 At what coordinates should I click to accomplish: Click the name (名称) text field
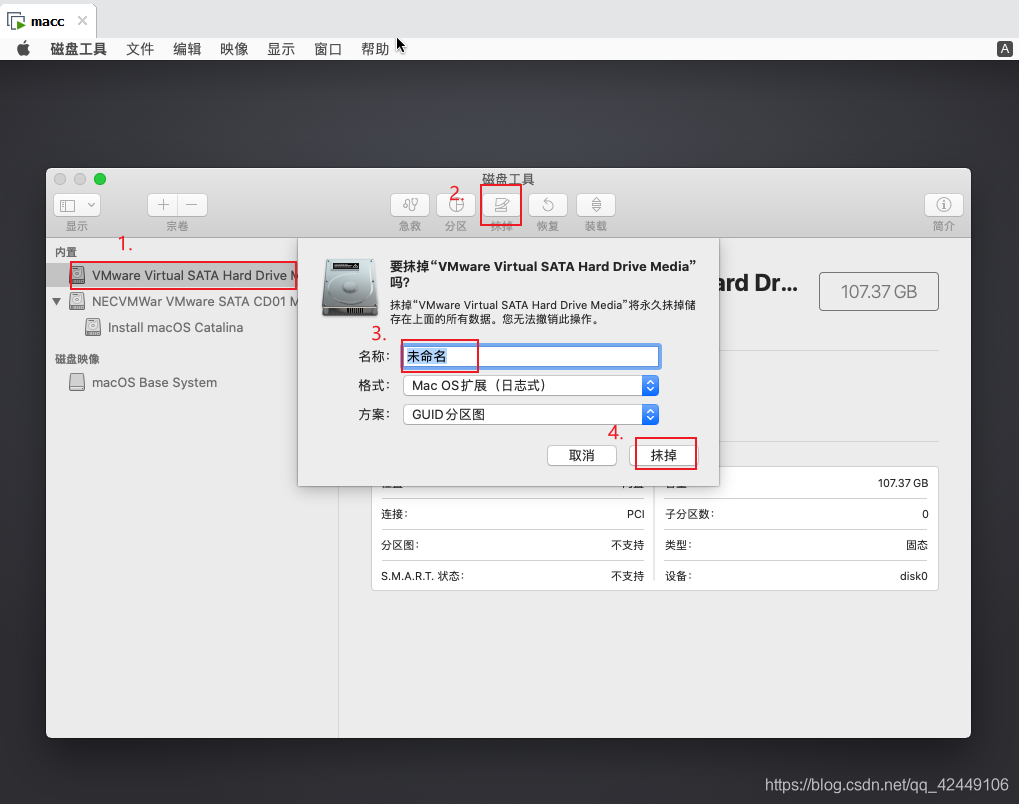coord(531,356)
